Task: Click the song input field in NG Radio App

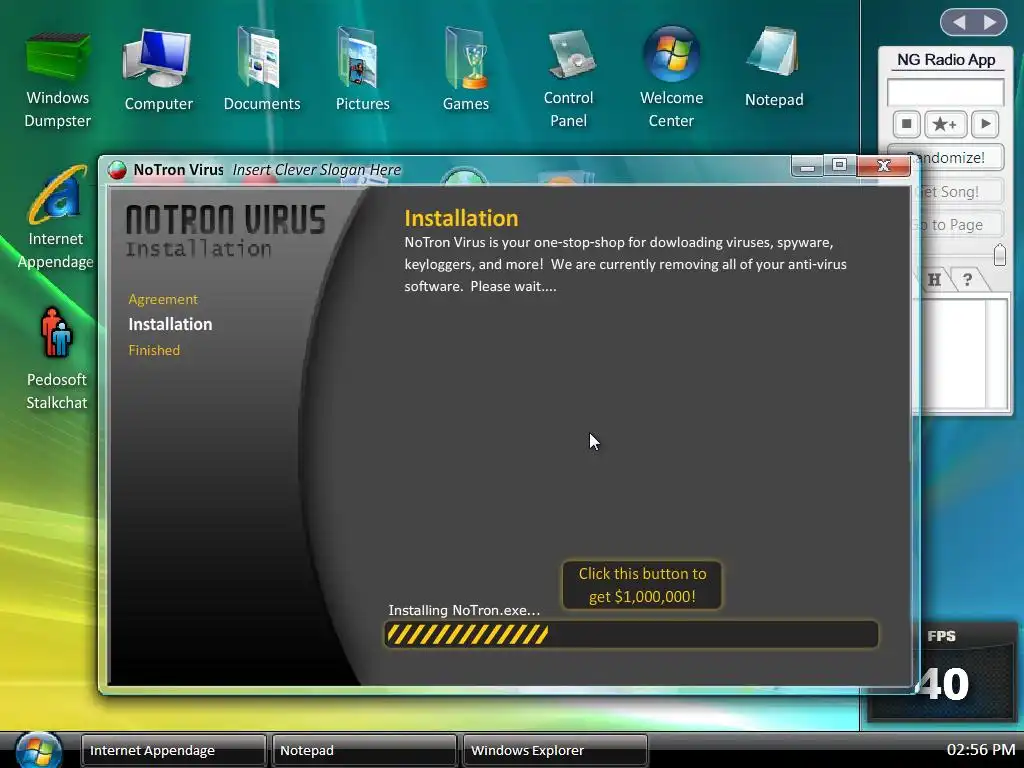Action: tap(945, 92)
